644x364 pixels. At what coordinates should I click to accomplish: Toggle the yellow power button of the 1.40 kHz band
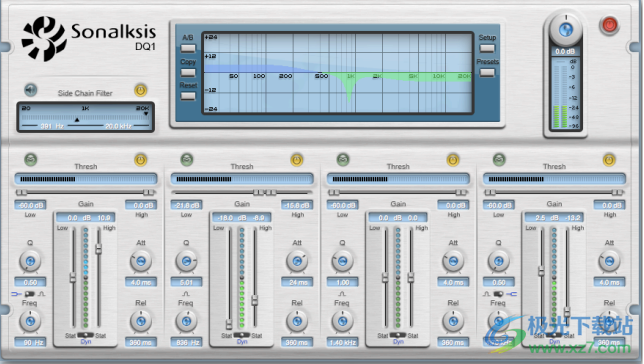click(x=453, y=160)
